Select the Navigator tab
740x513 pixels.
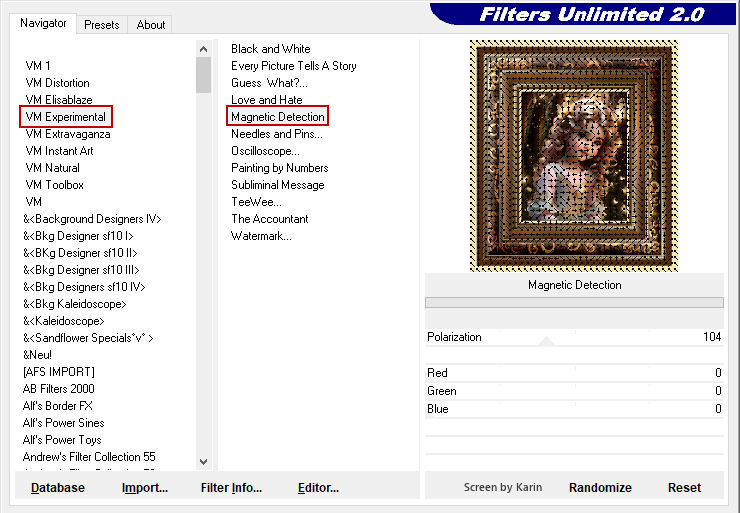click(44, 23)
